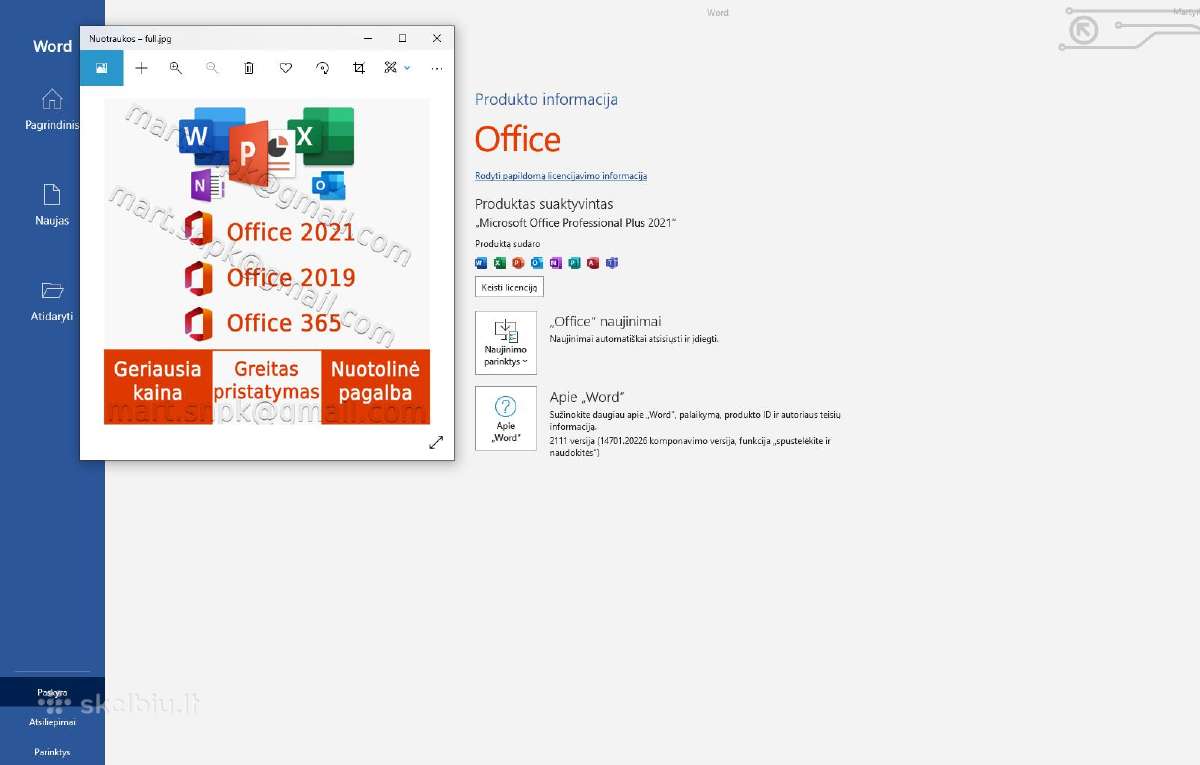Open the Naujinimo parinktys dropdown button

[506, 342]
